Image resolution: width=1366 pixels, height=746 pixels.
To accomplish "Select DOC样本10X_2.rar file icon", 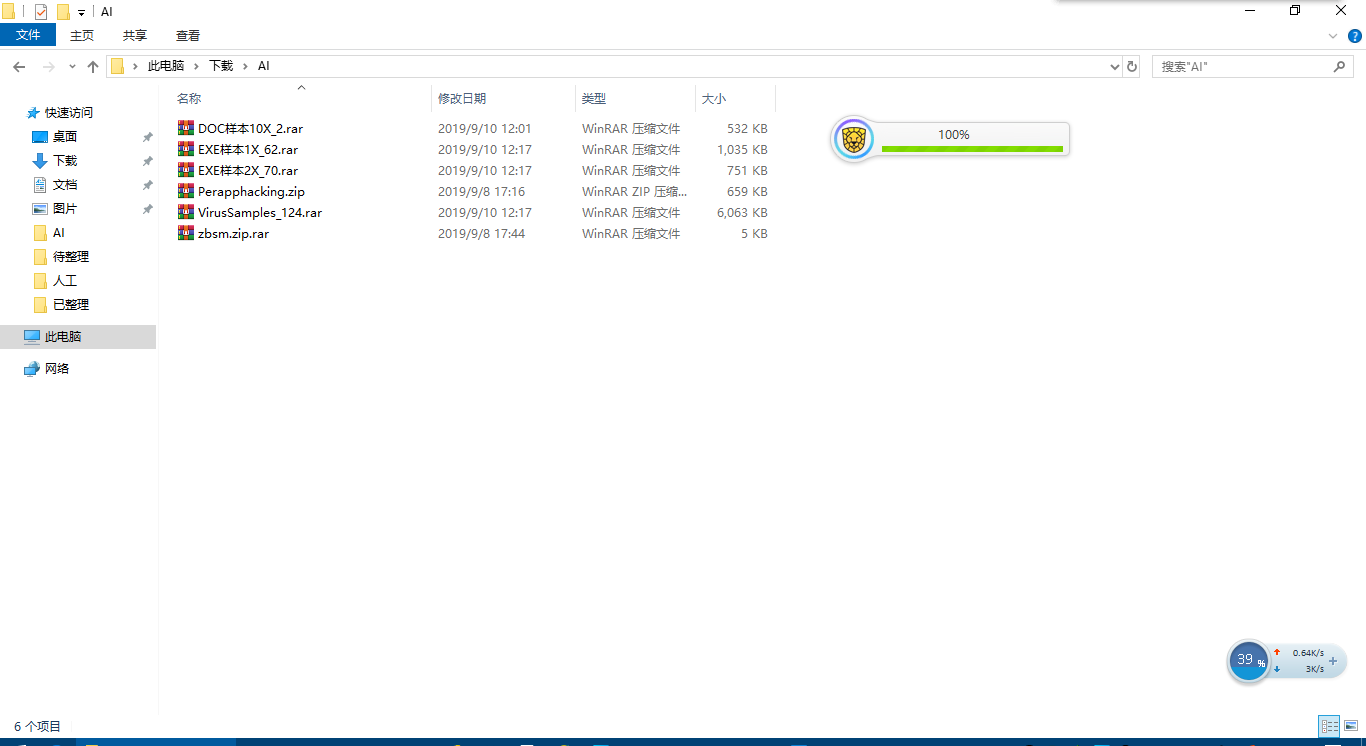I will (185, 128).
